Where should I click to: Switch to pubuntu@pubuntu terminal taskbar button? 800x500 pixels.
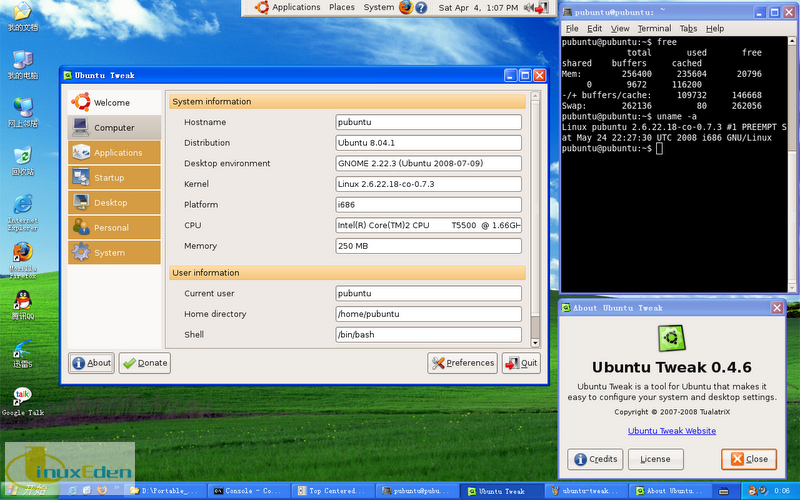point(417,491)
